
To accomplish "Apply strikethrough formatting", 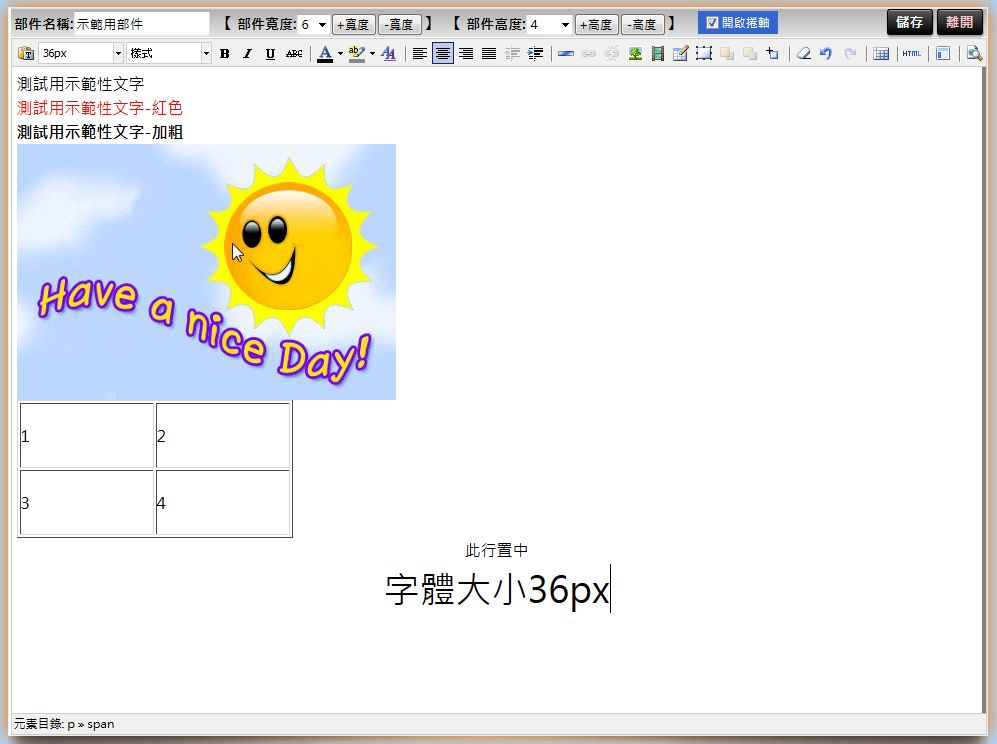I will [294, 54].
